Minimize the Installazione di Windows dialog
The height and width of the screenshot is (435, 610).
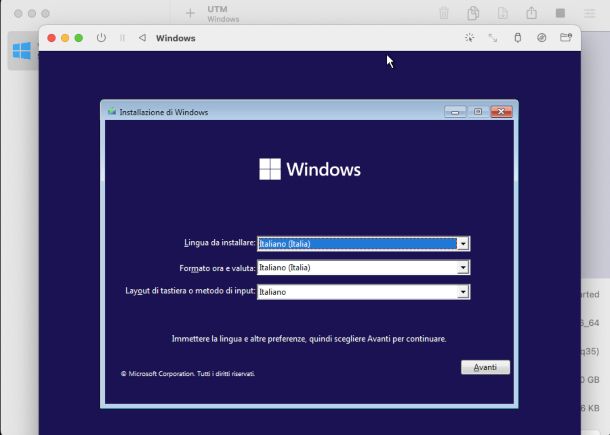tap(455, 112)
